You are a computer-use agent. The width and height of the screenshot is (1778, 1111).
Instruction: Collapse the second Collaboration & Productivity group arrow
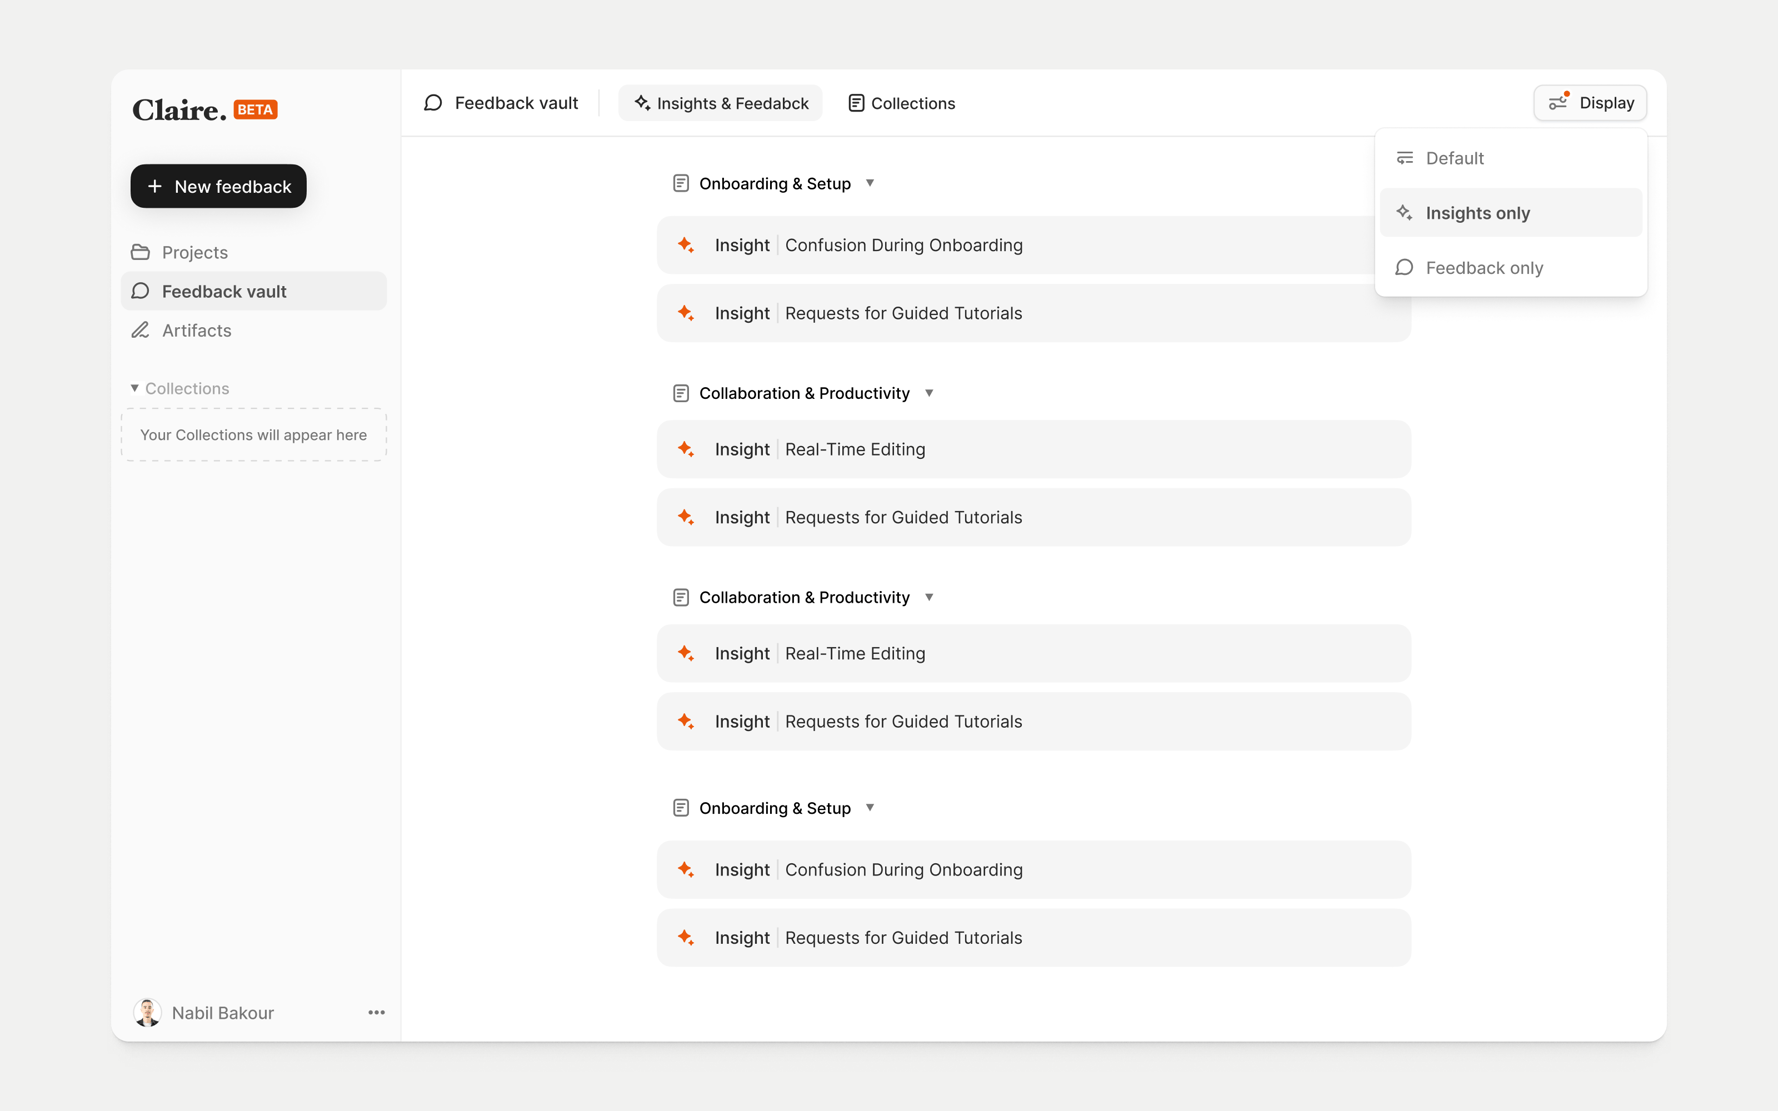tap(929, 597)
